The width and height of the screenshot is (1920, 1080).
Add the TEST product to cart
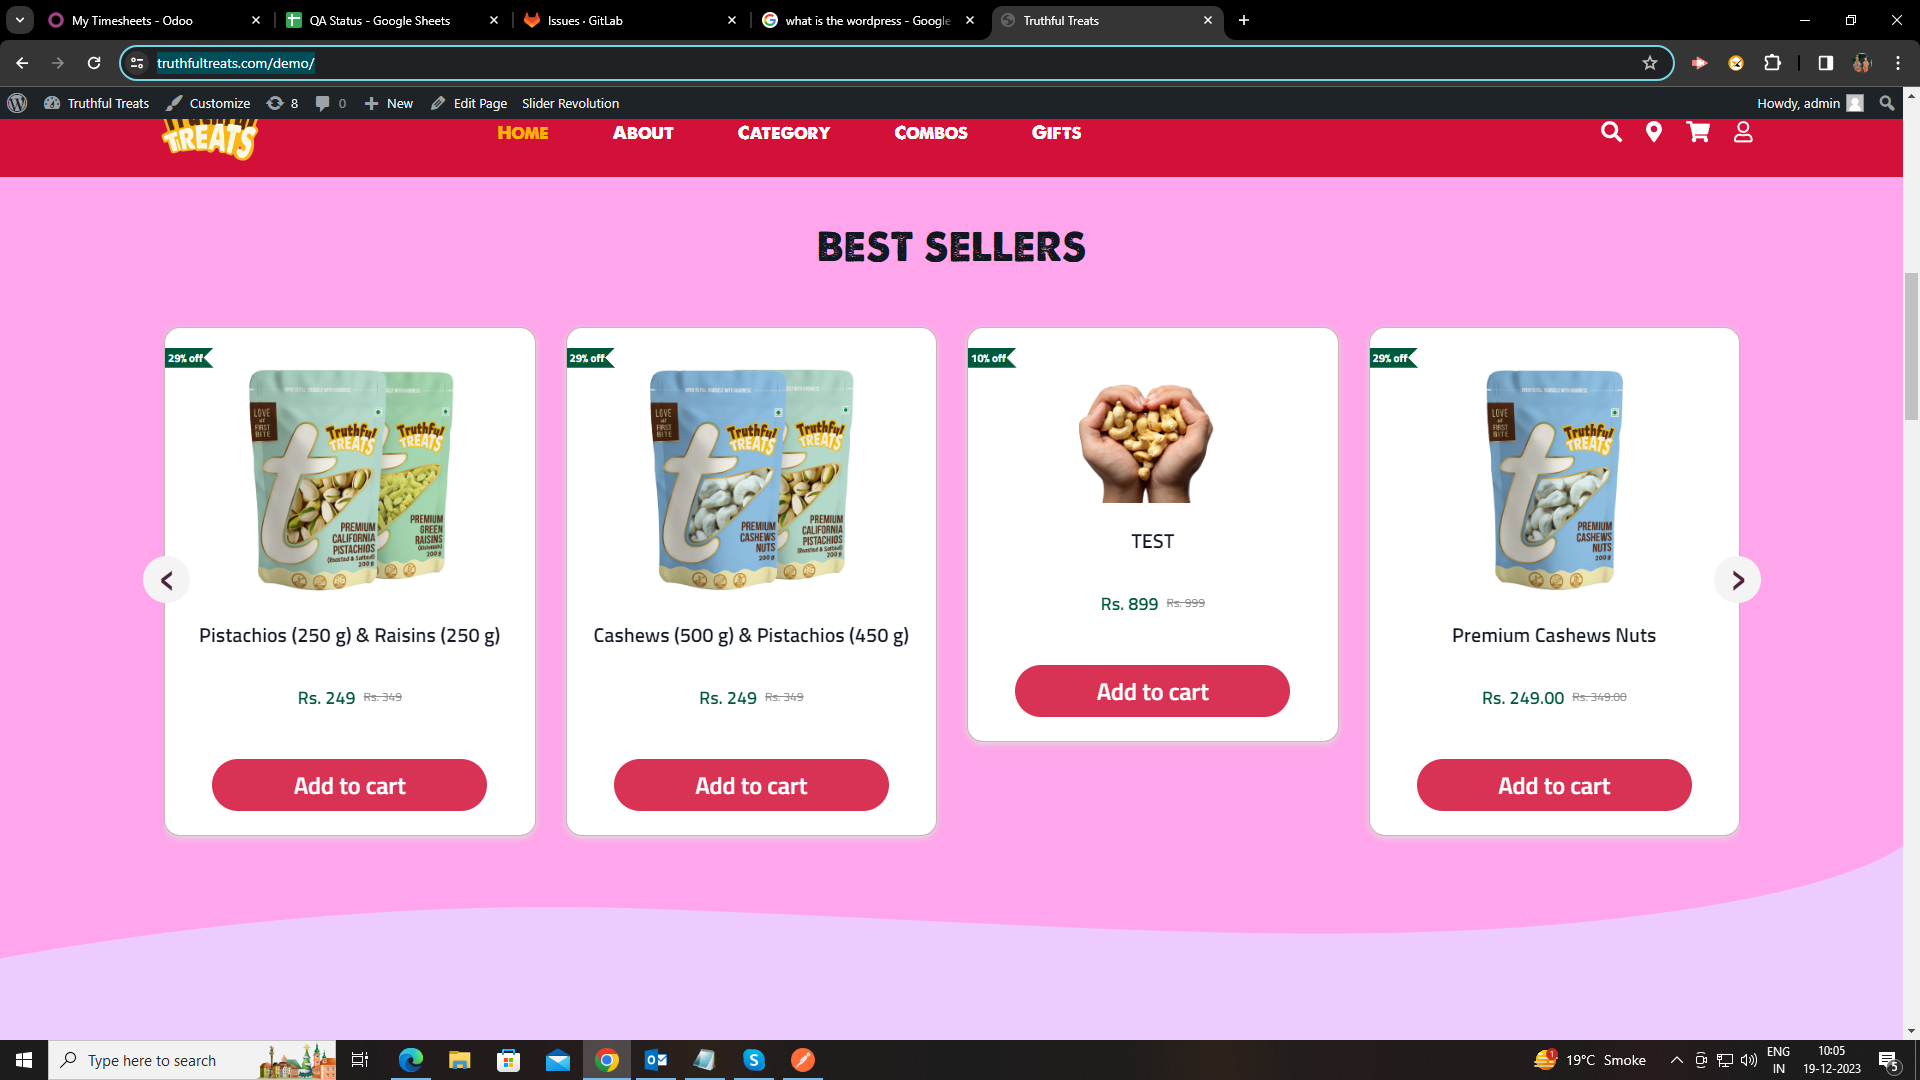(x=1152, y=691)
